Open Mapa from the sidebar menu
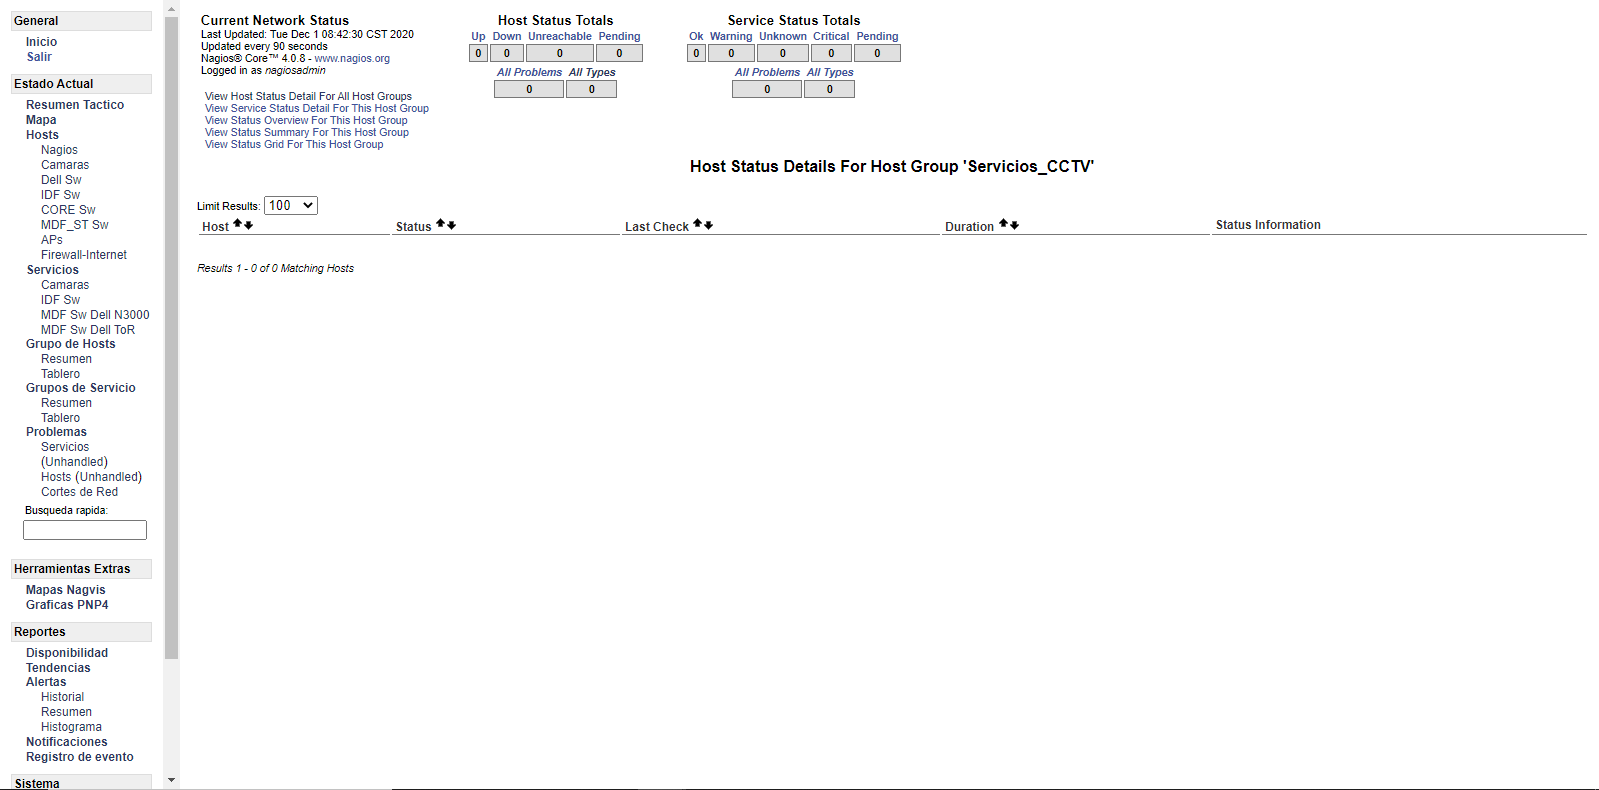1599x790 pixels. (x=41, y=120)
